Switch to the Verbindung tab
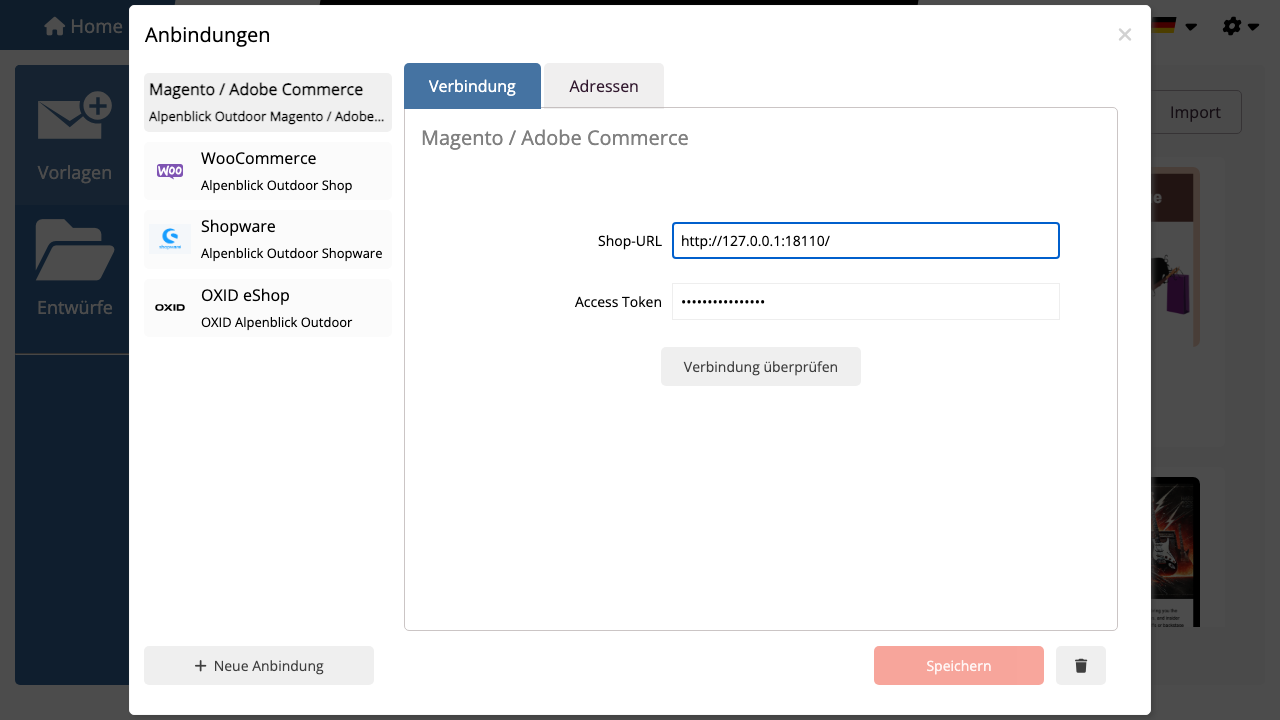Image resolution: width=1280 pixels, height=720 pixels. [x=472, y=86]
